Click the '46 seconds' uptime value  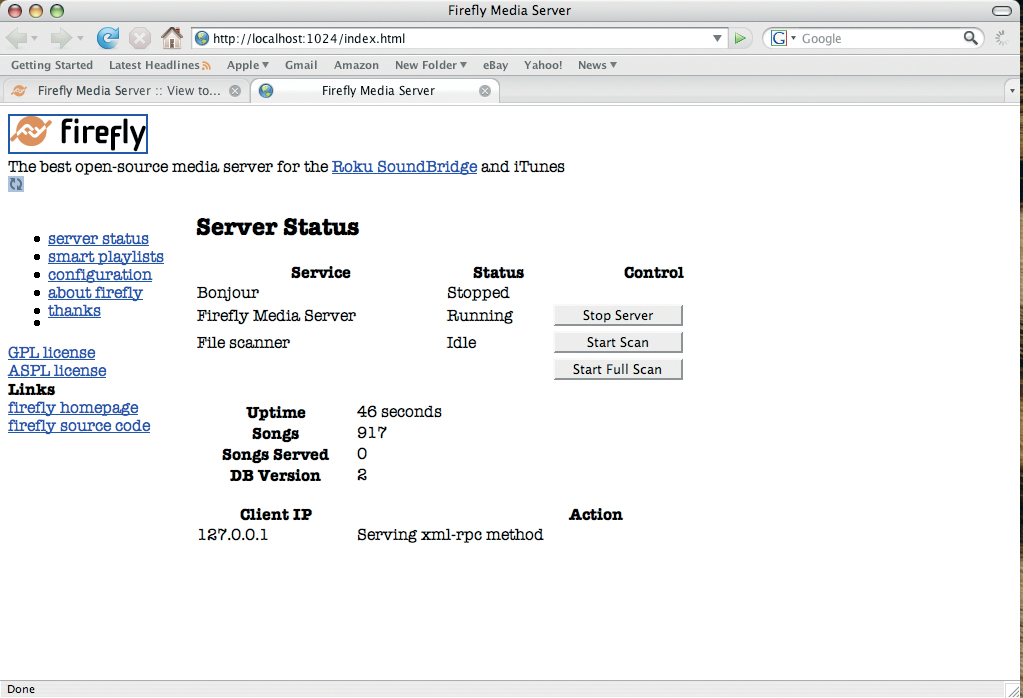click(x=399, y=412)
